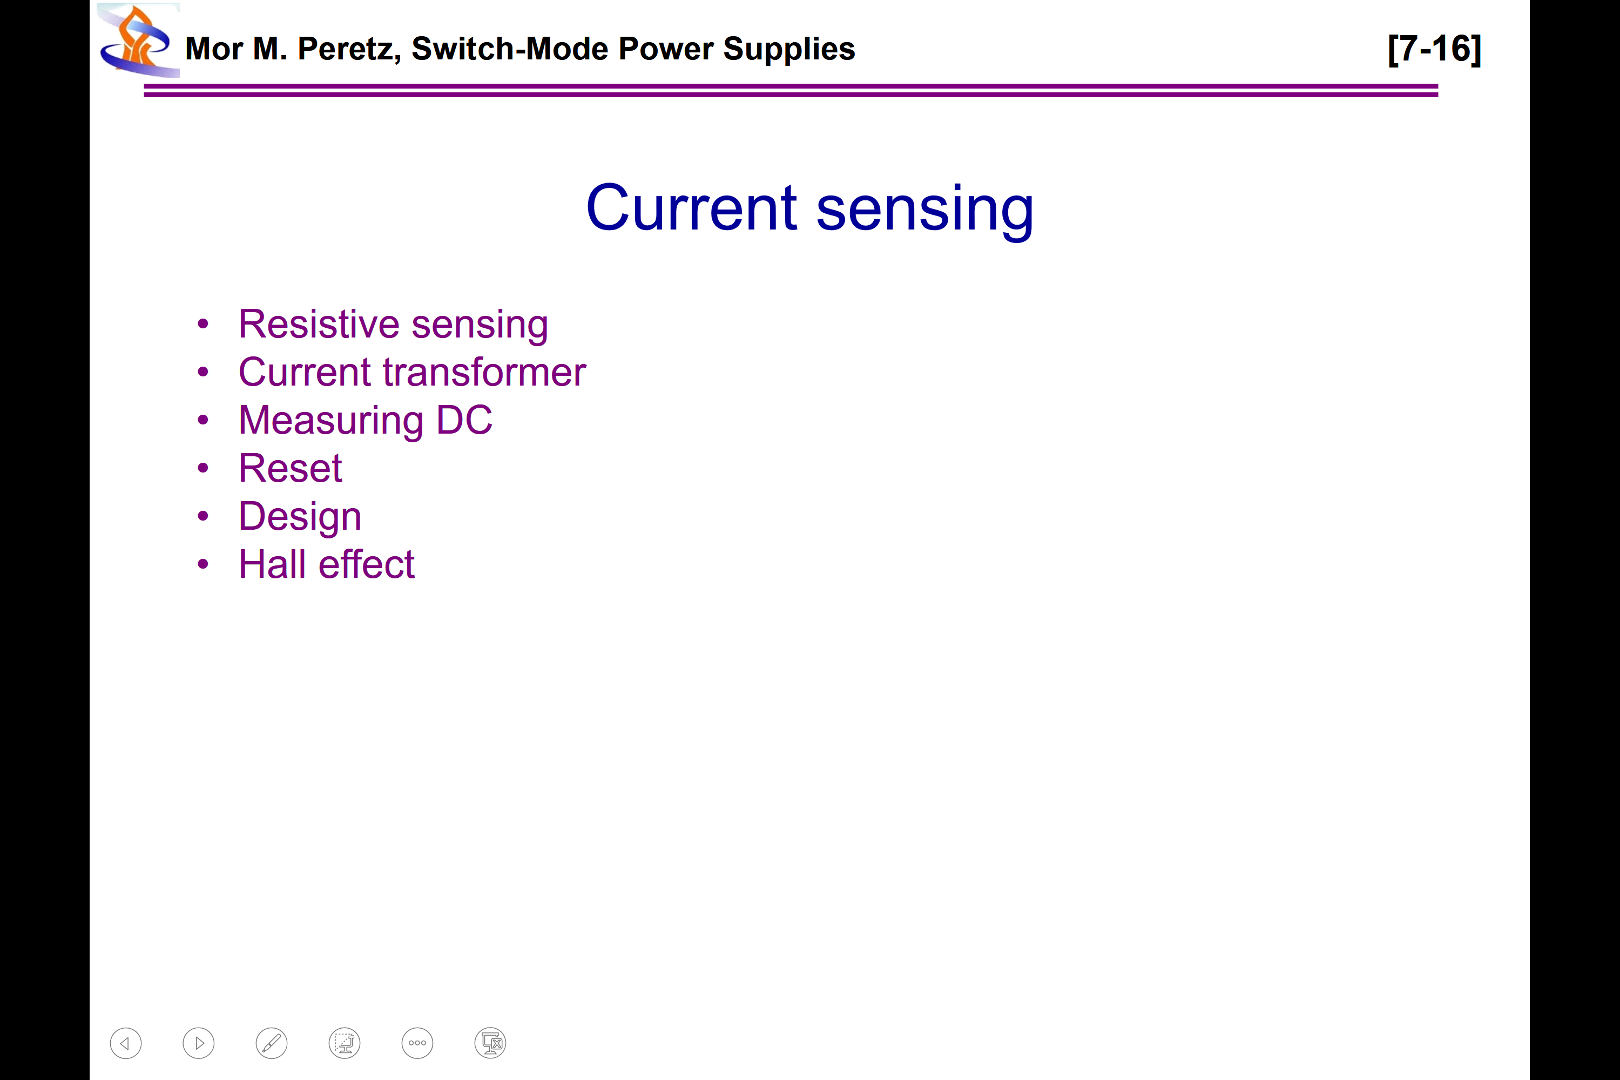Select the 'Resistive sensing' bullet
Image resolution: width=1620 pixels, height=1080 pixels.
coord(393,324)
